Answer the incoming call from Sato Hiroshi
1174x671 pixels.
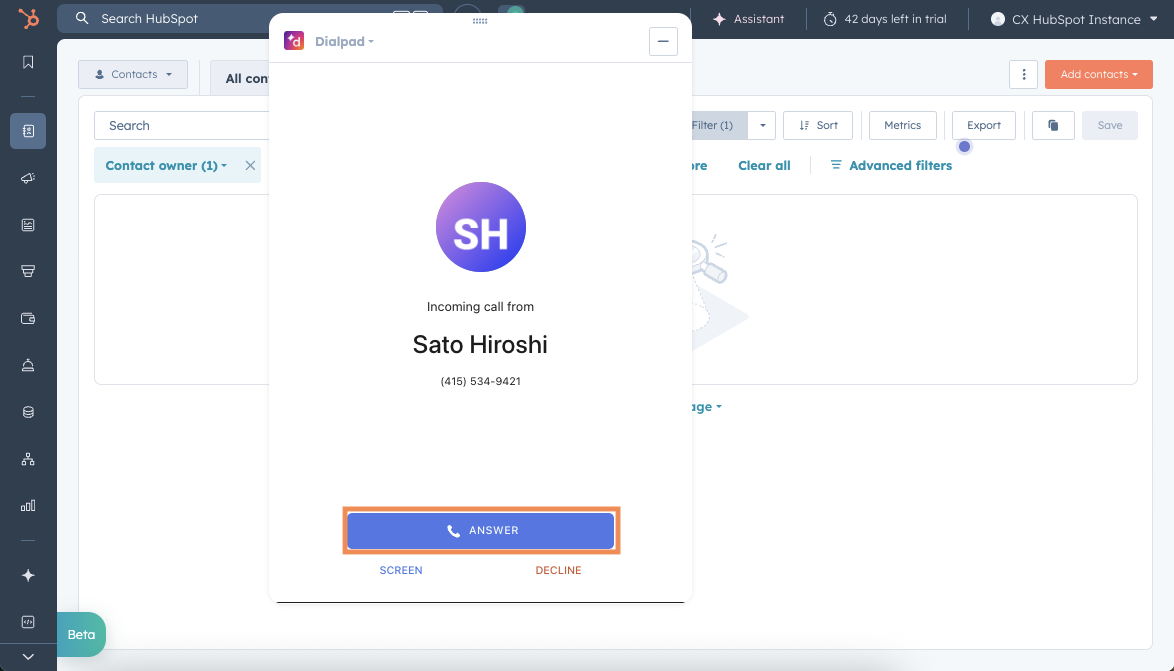point(481,530)
